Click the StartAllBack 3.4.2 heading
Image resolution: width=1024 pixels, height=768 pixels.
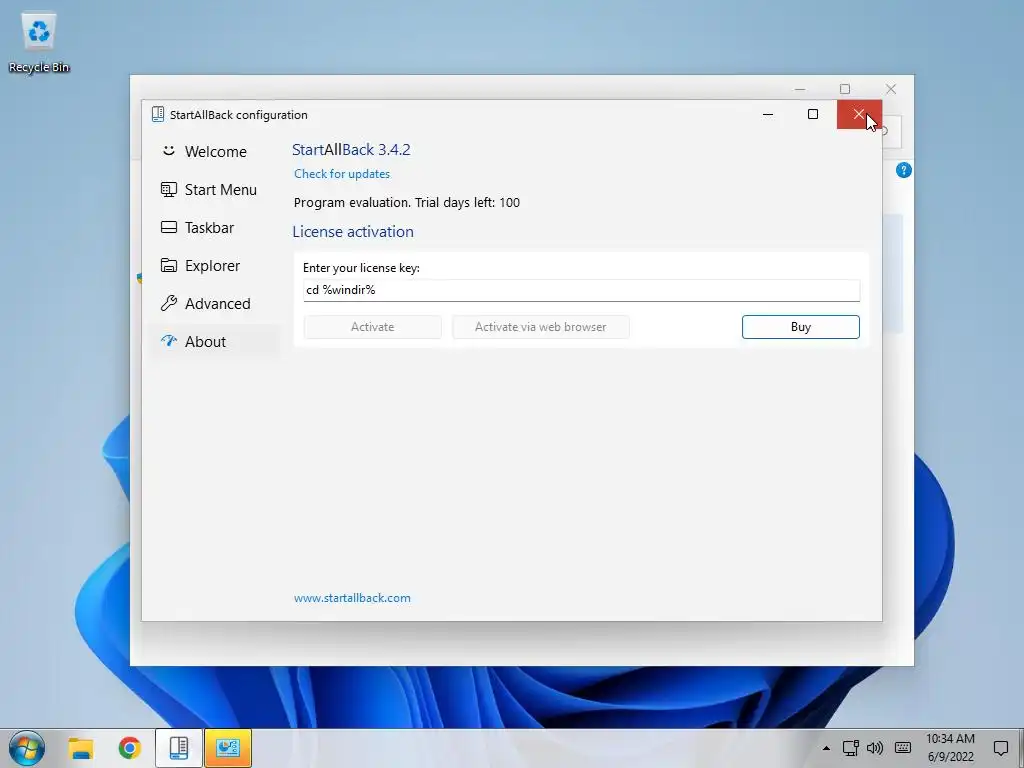(351, 150)
